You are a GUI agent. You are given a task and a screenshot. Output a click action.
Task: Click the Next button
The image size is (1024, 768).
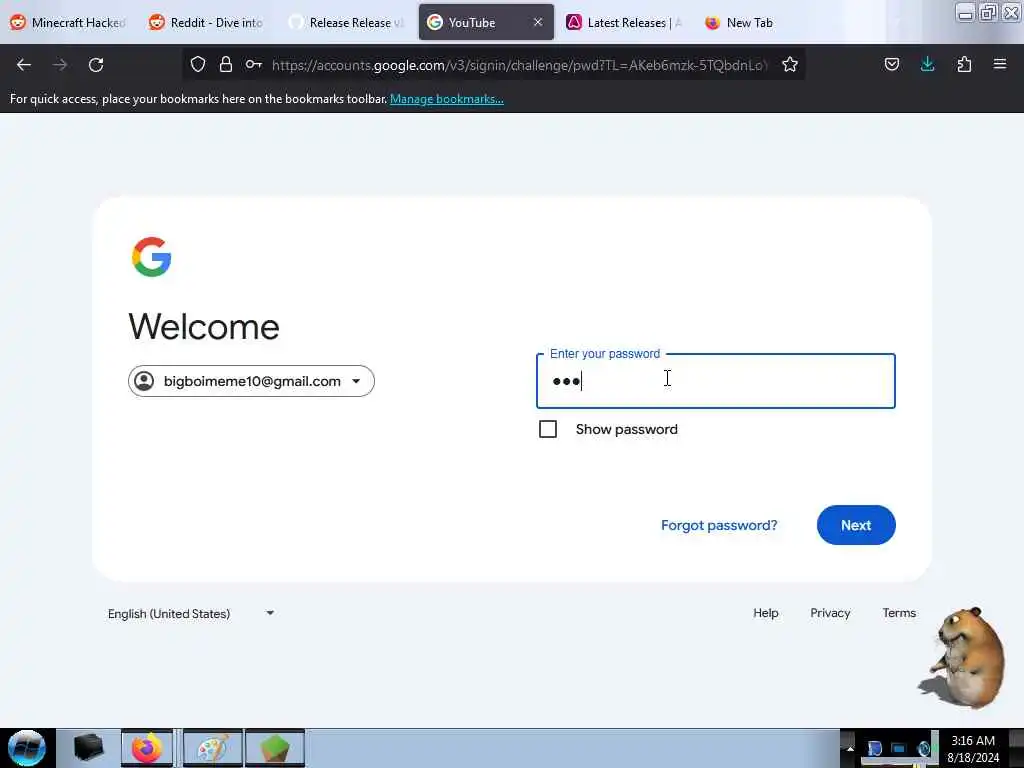click(856, 525)
